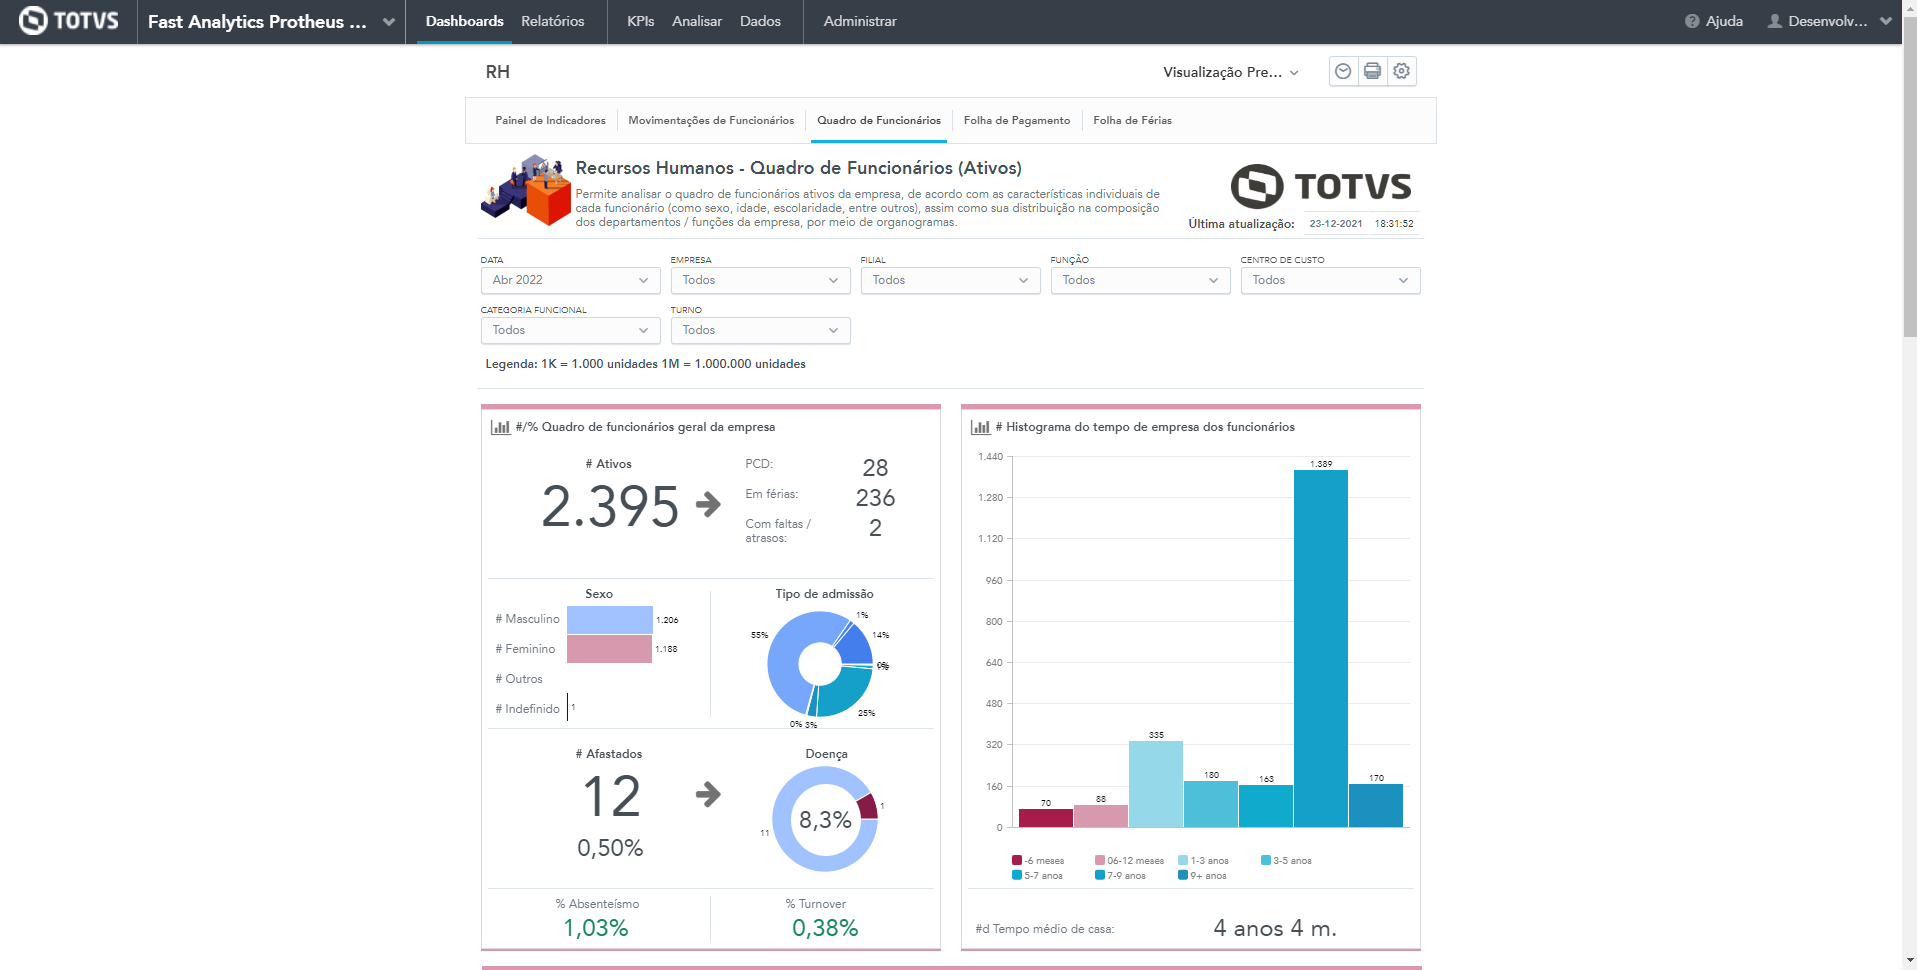Open the Centro de Custo dropdown

(1330, 280)
